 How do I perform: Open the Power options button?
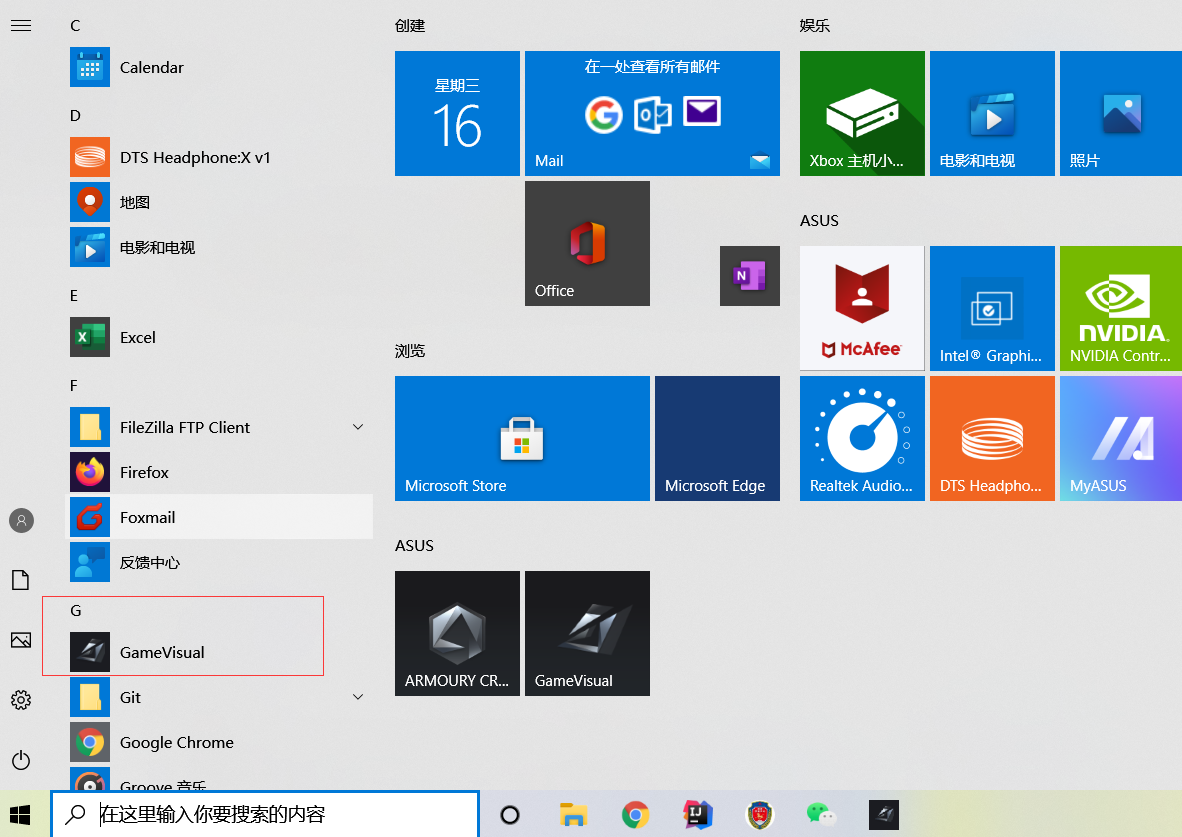[x=21, y=759]
